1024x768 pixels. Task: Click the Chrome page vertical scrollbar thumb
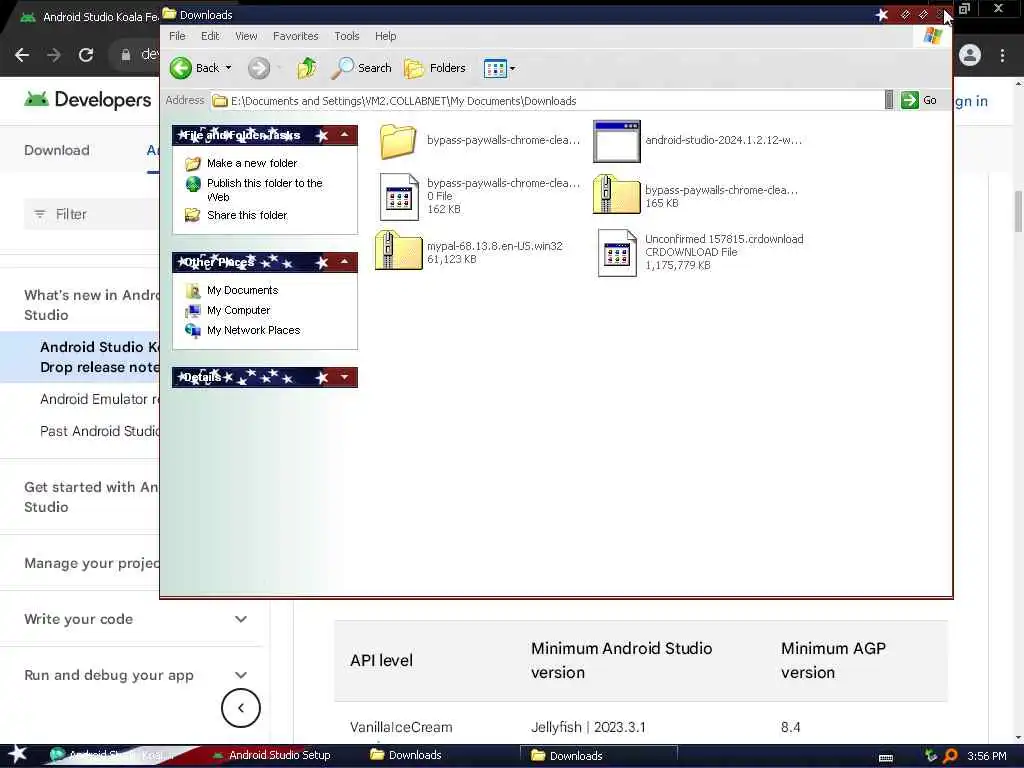tap(1018, 210)
